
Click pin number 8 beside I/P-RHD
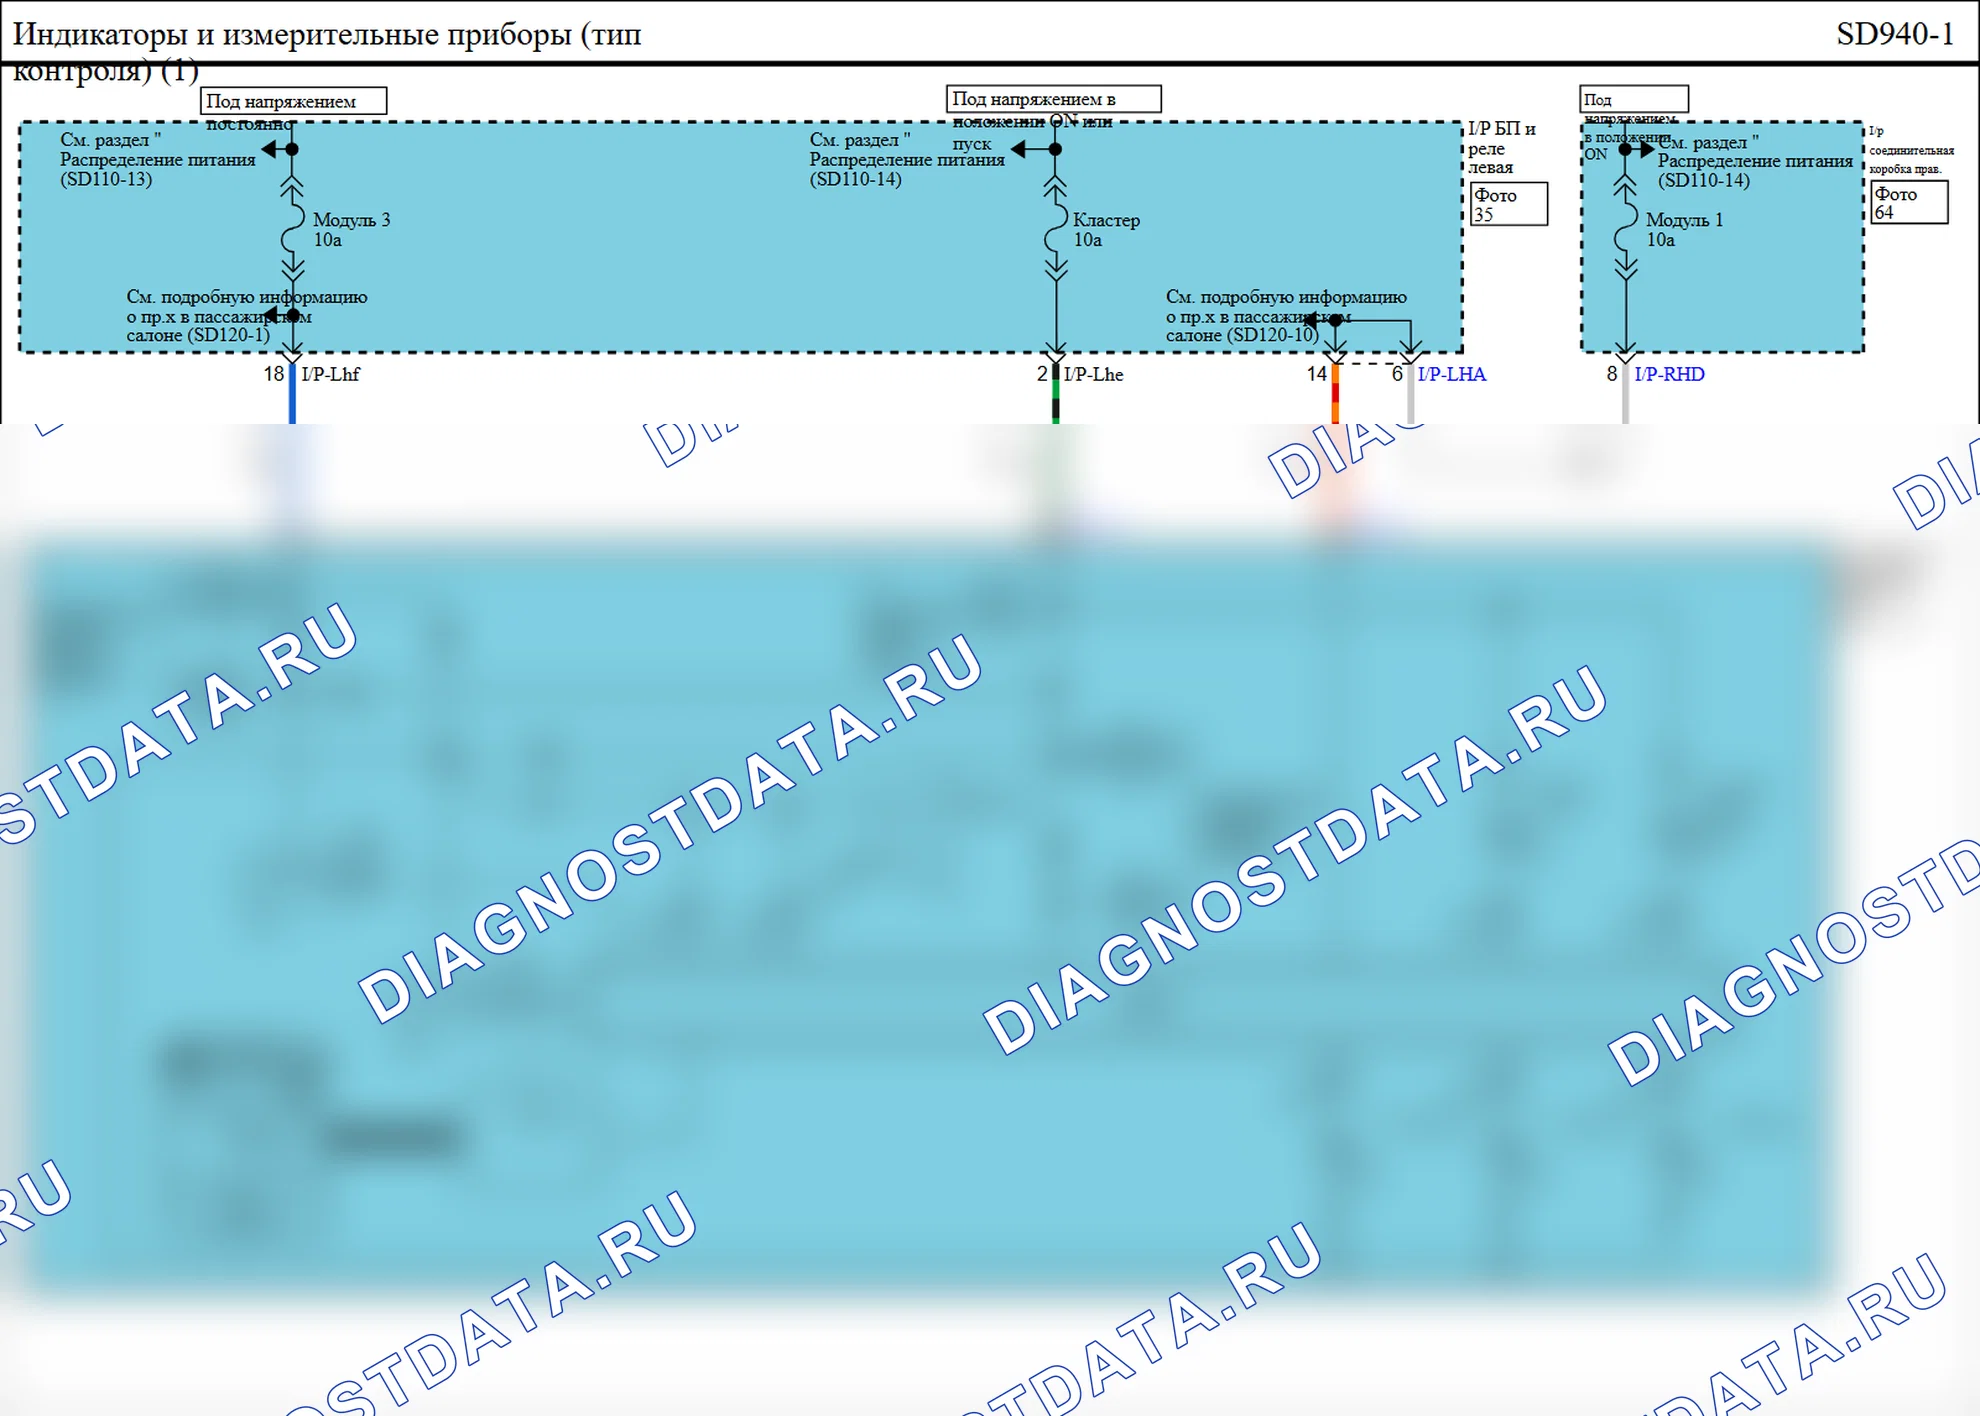pyautogui.click(x=1612, y=374)
